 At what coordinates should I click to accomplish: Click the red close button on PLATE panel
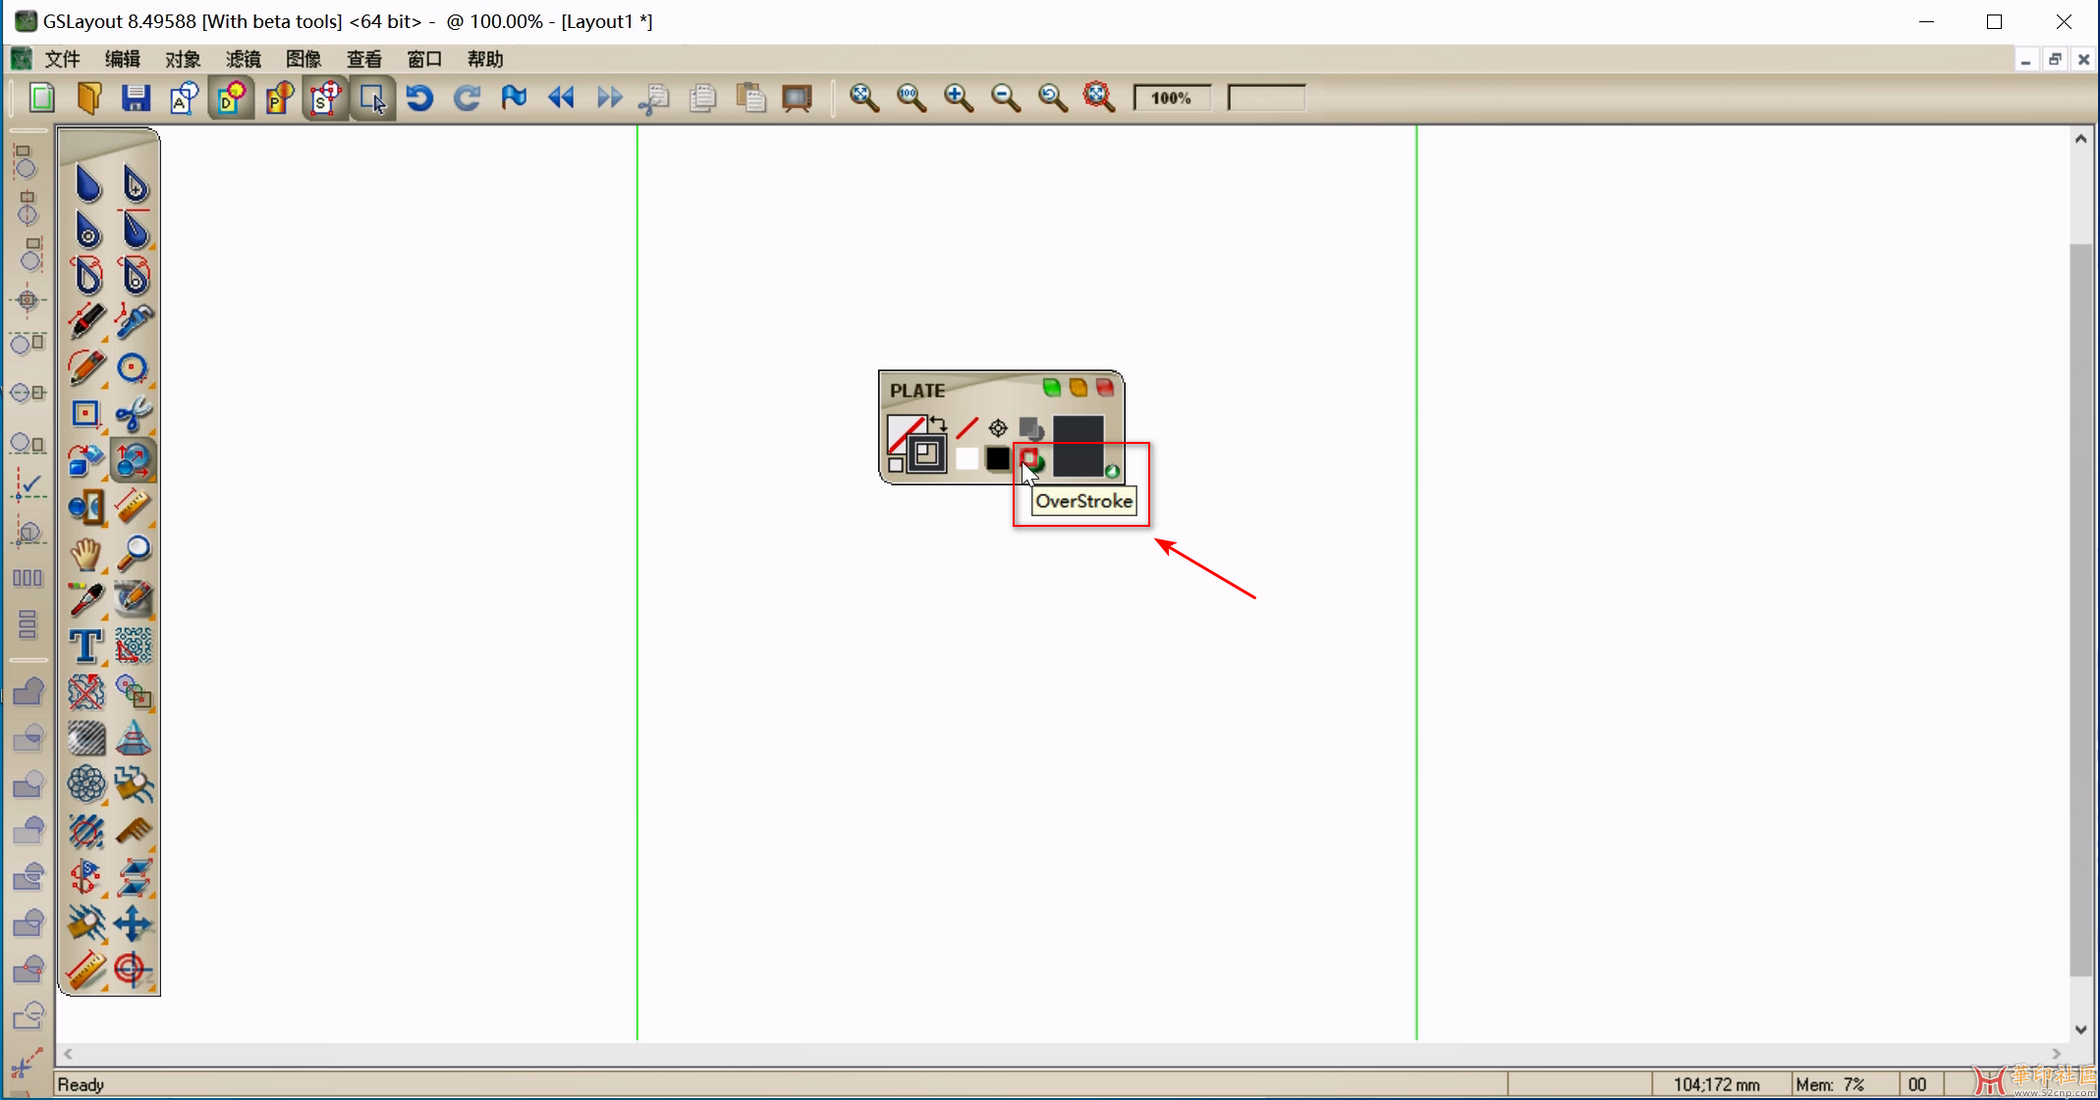(x=1105, y=388)
